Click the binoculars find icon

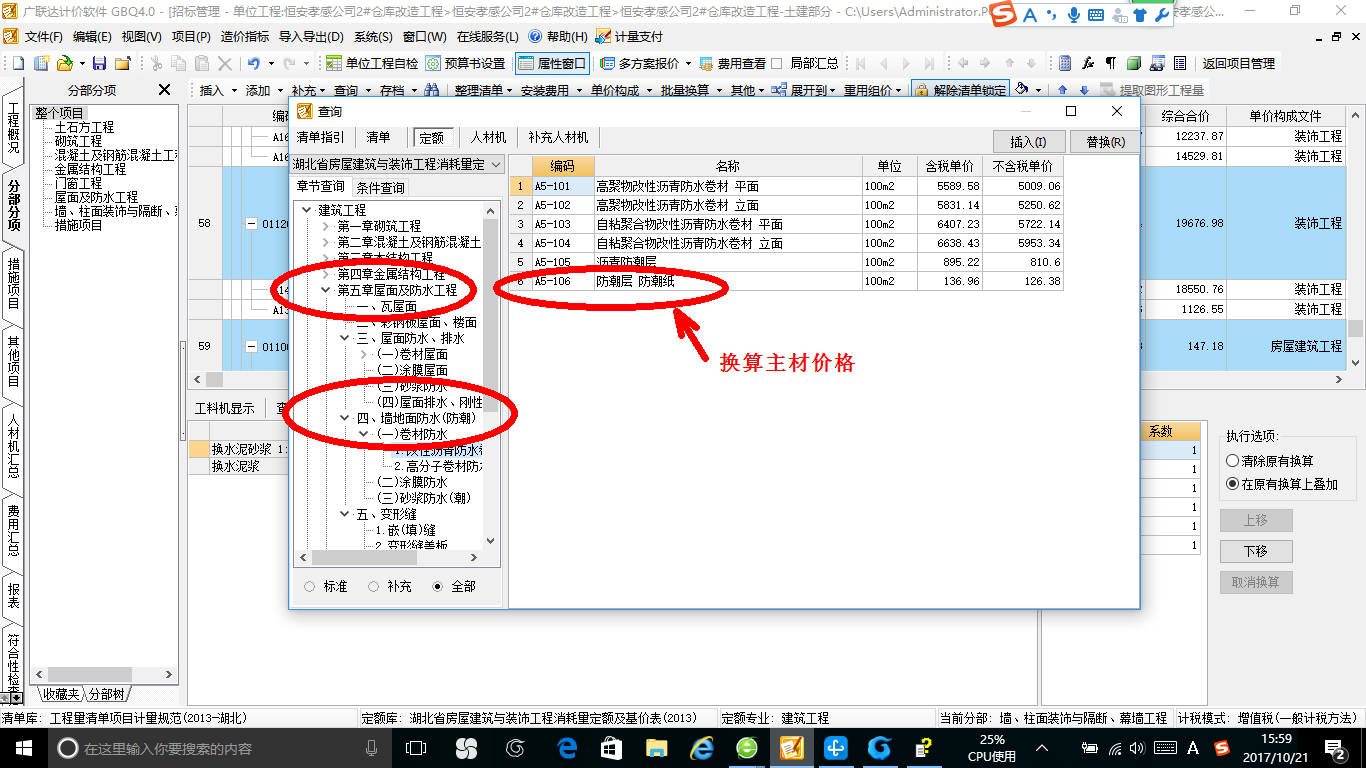(432, 90)
